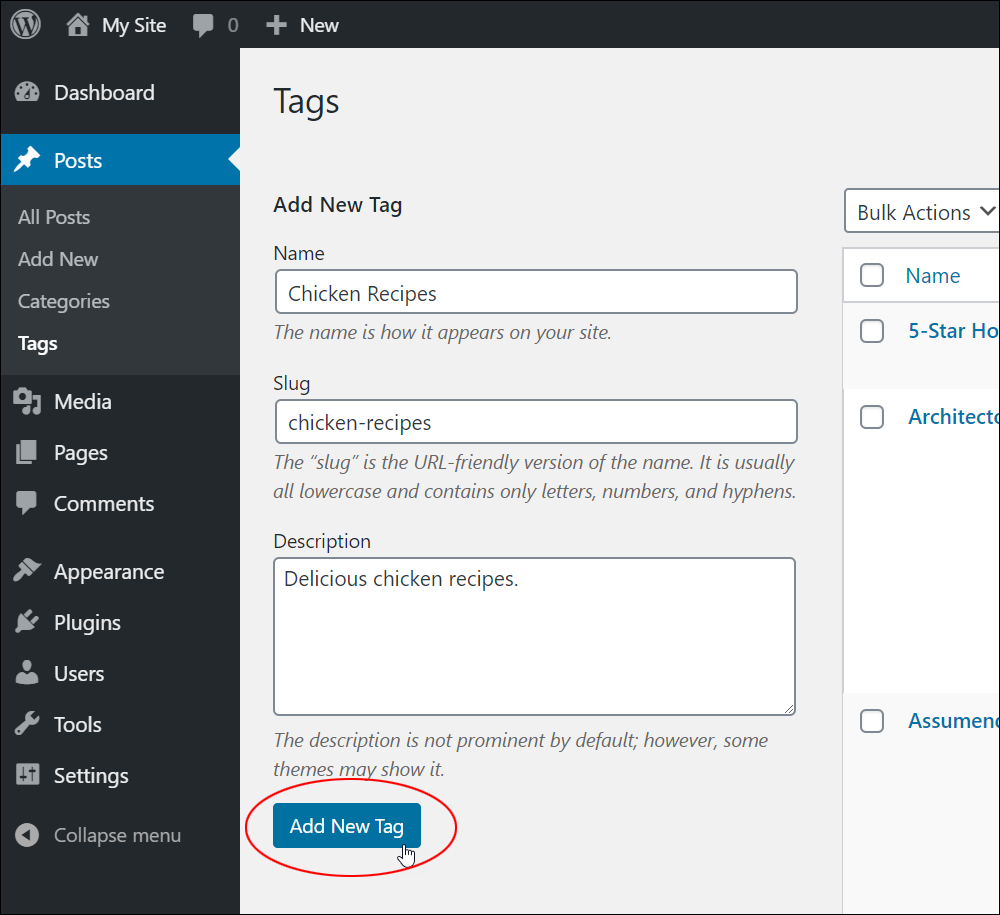Click the Appearance paintbrush icon

(27, 571)
